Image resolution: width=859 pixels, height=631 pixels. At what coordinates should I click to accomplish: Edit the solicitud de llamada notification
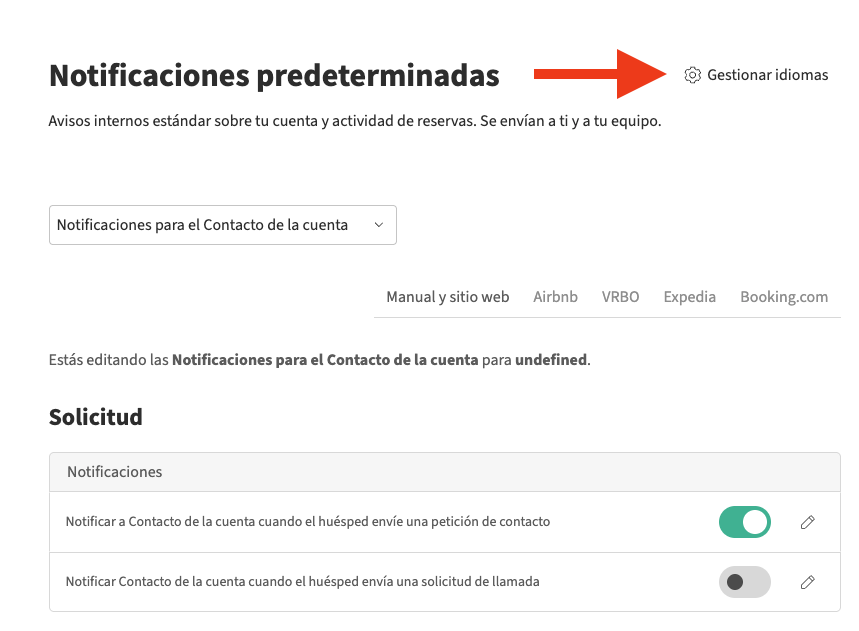(808, 582)
